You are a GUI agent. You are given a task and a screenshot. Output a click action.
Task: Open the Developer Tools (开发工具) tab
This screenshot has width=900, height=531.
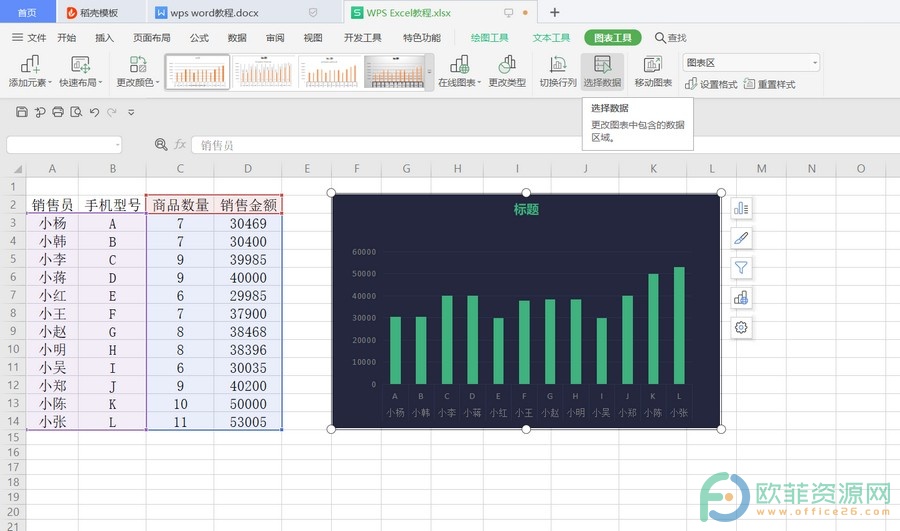point(363,38)
